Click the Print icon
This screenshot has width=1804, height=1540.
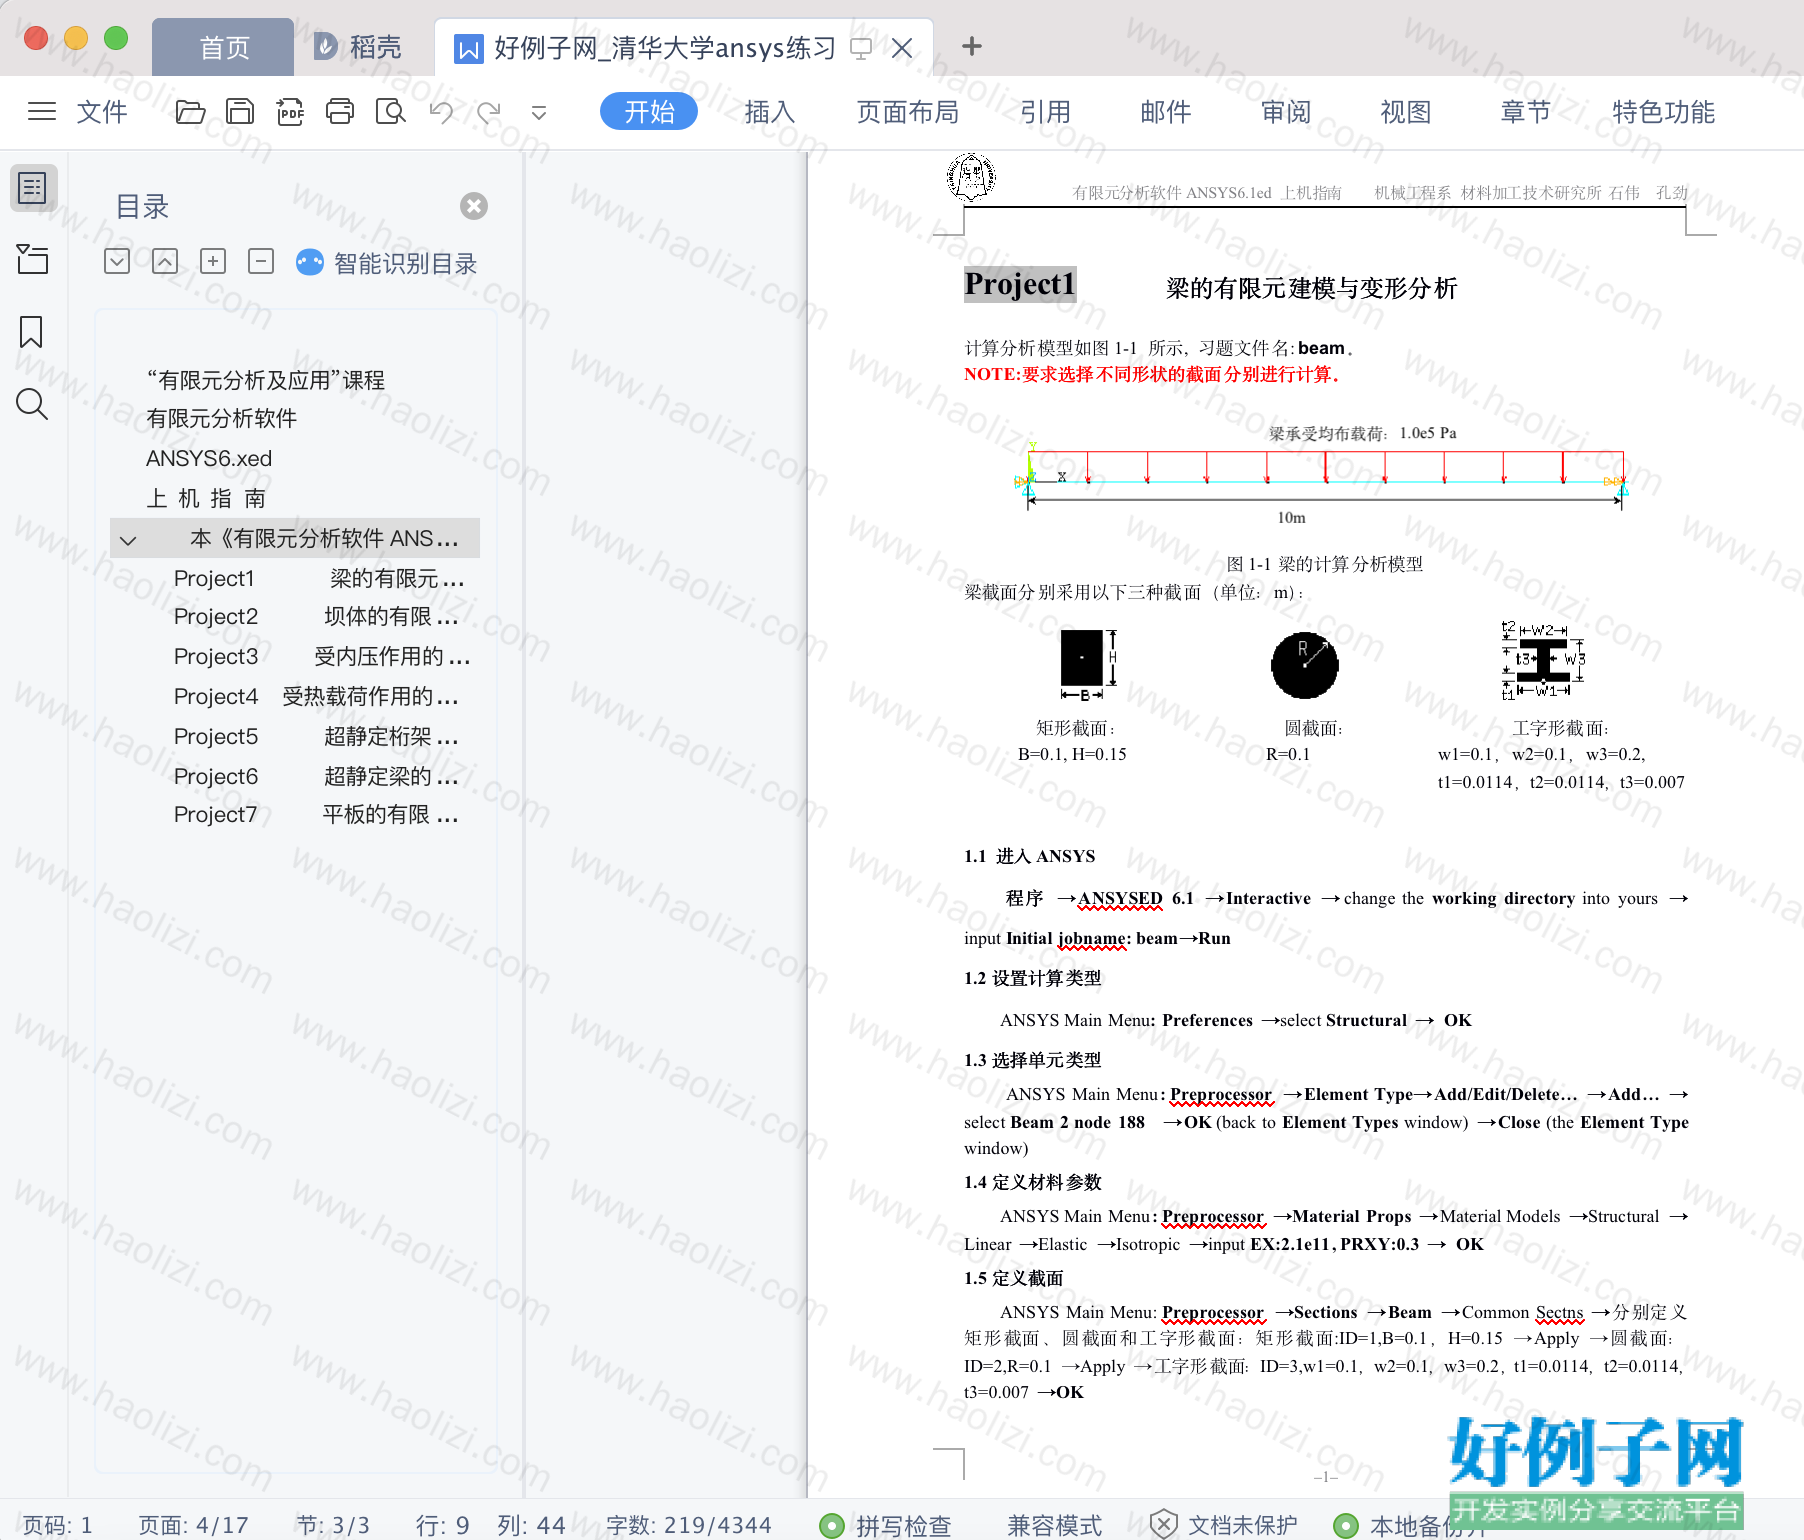340,111
